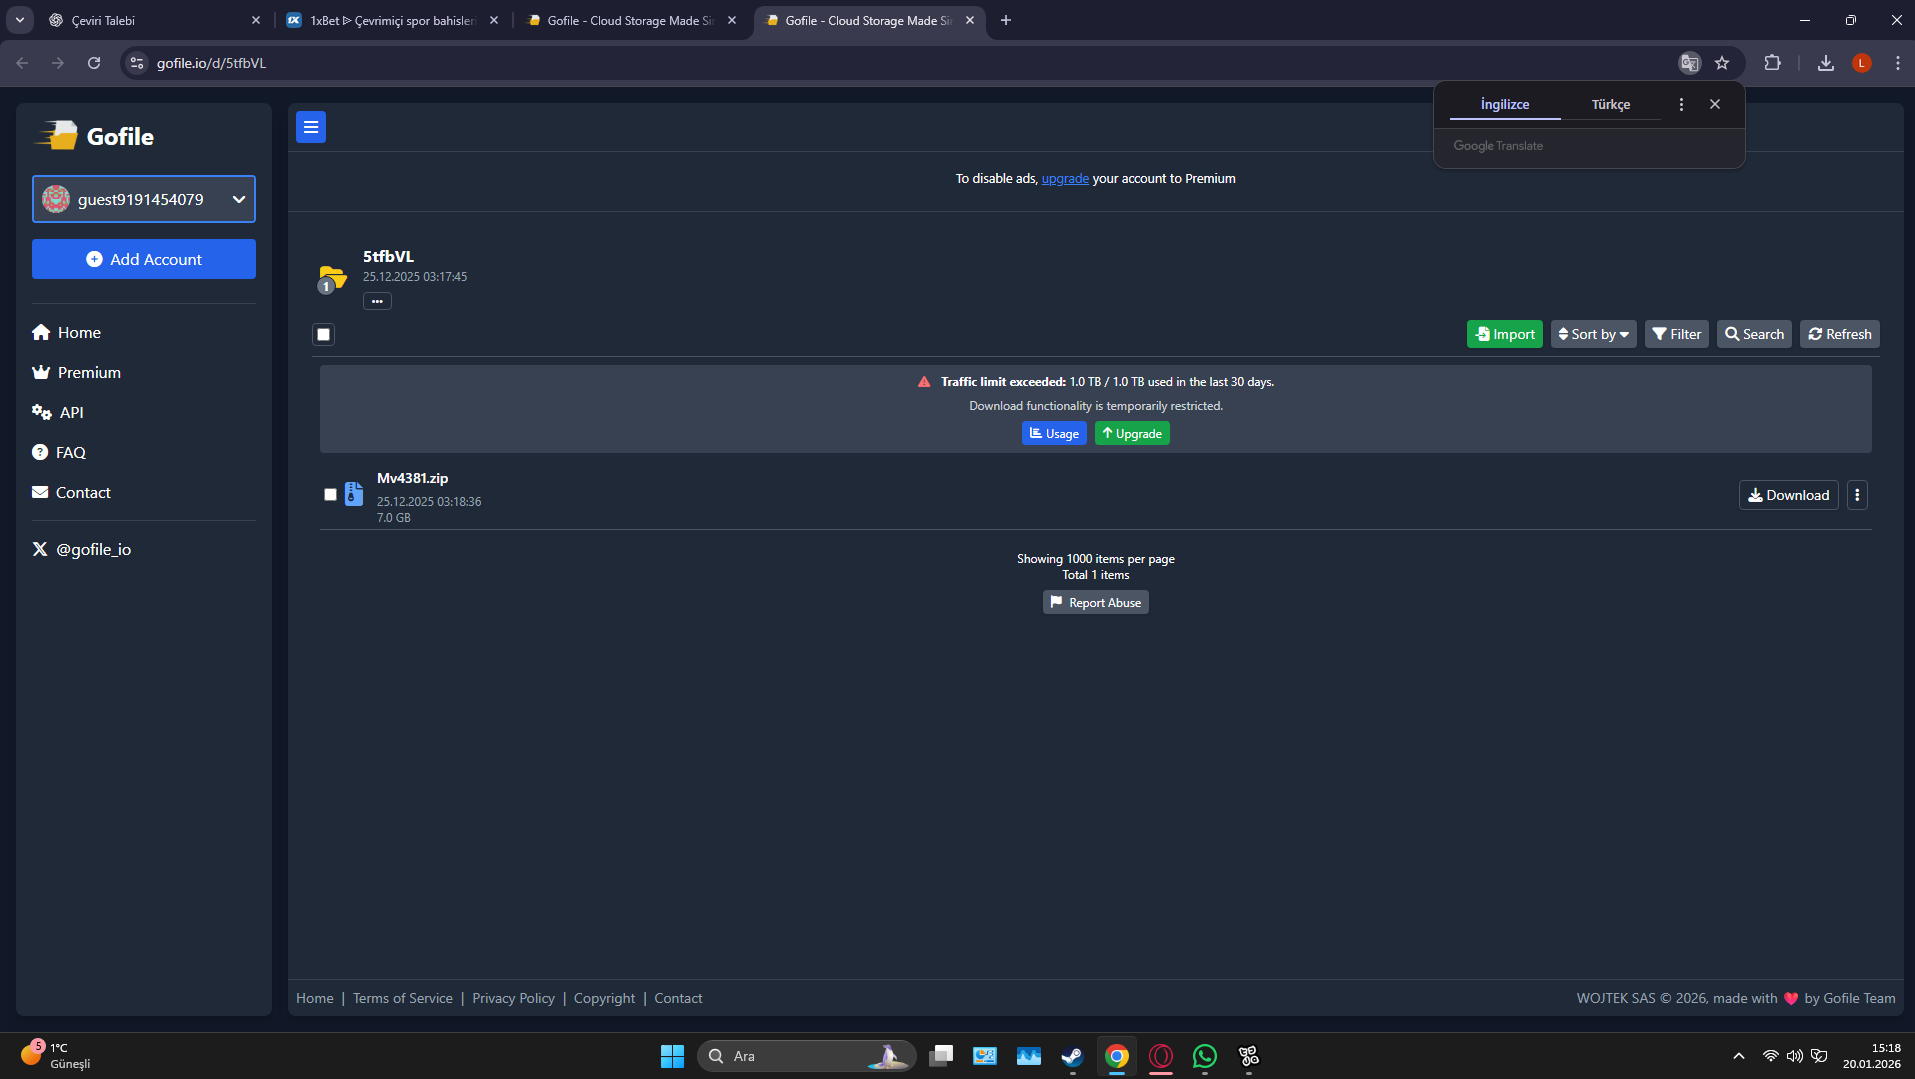
Task: Toggle the blue hamburger sidebar menu
Action: (x=311, y=127)
